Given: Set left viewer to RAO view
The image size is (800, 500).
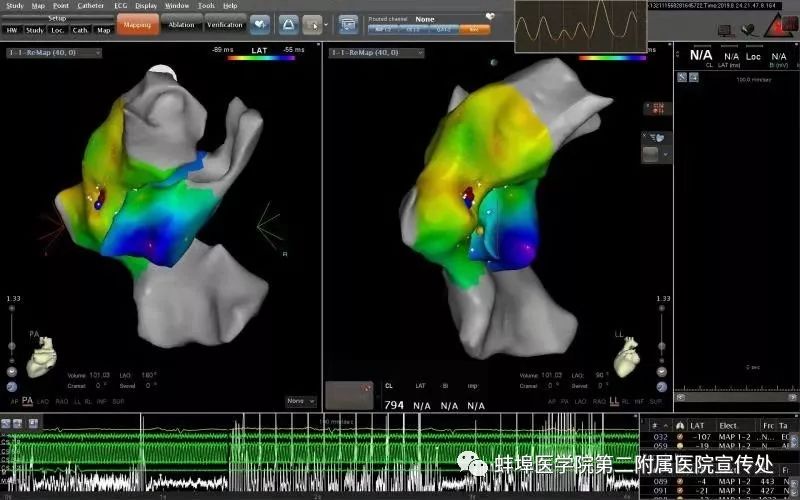Looking at the screenshot, I should 62,402.
